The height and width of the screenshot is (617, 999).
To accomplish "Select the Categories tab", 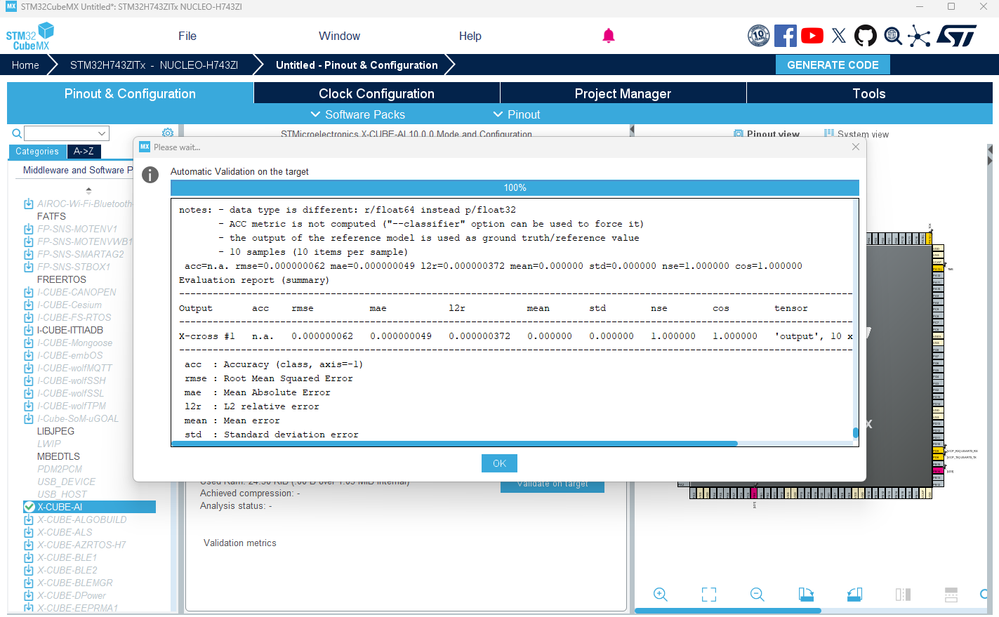I will (x=37, y=151).
